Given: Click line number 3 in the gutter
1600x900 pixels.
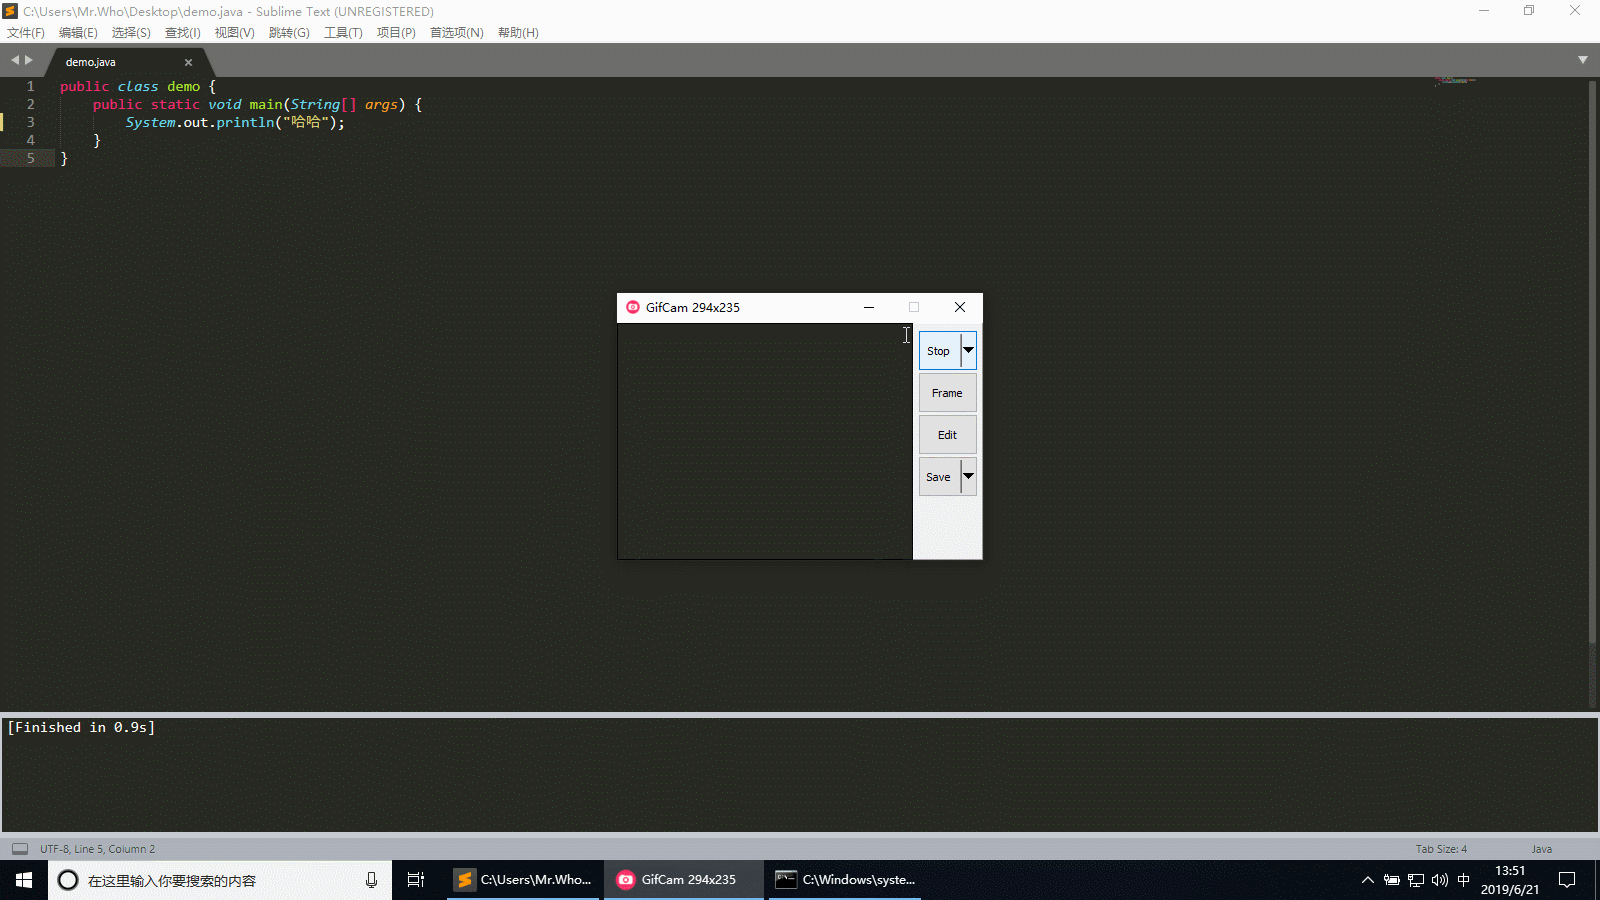Looking at the screenshot, I should tap(30, 122).
